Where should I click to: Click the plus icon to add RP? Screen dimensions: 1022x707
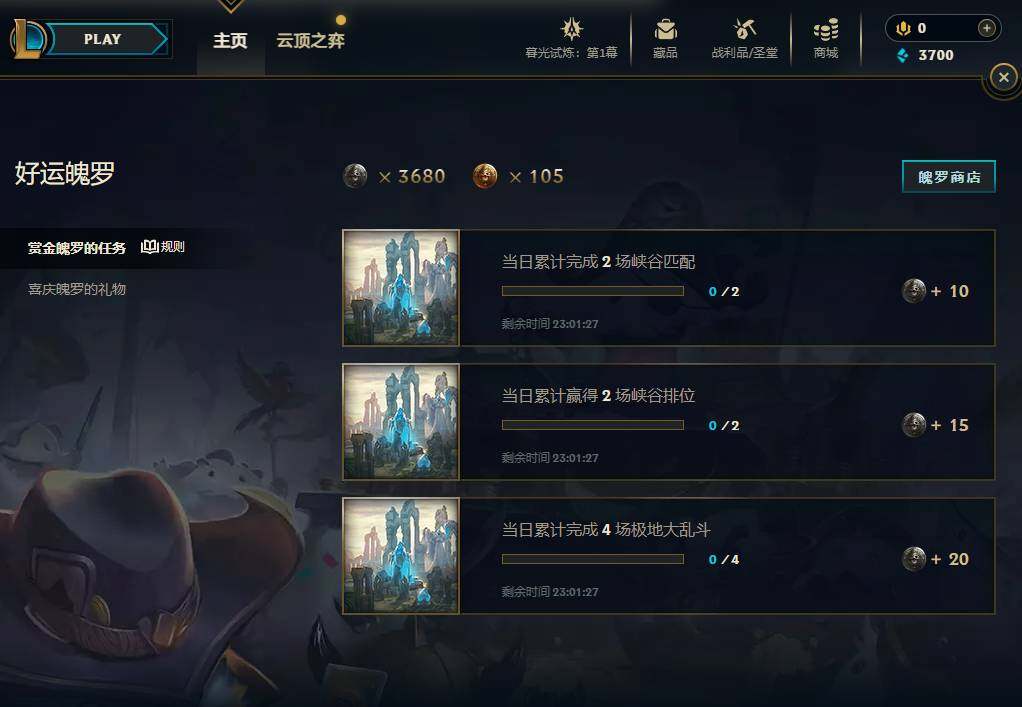[x=987, y=28]
